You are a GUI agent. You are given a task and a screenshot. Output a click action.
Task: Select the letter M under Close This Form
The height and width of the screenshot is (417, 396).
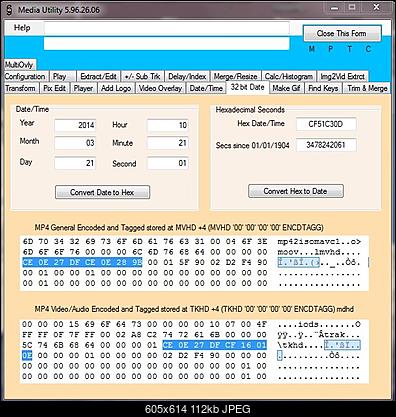(x=312, y=49)
